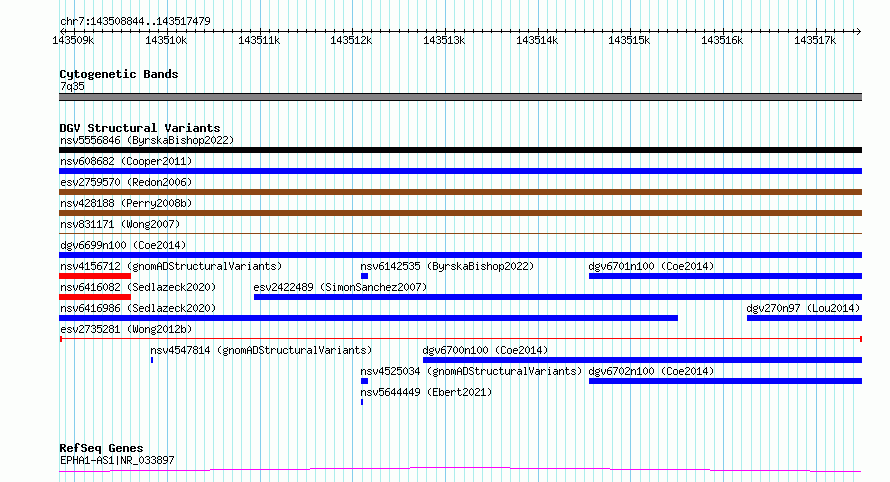
Task: Select the thin red line under esv2735281
Action: pos(460,339)
